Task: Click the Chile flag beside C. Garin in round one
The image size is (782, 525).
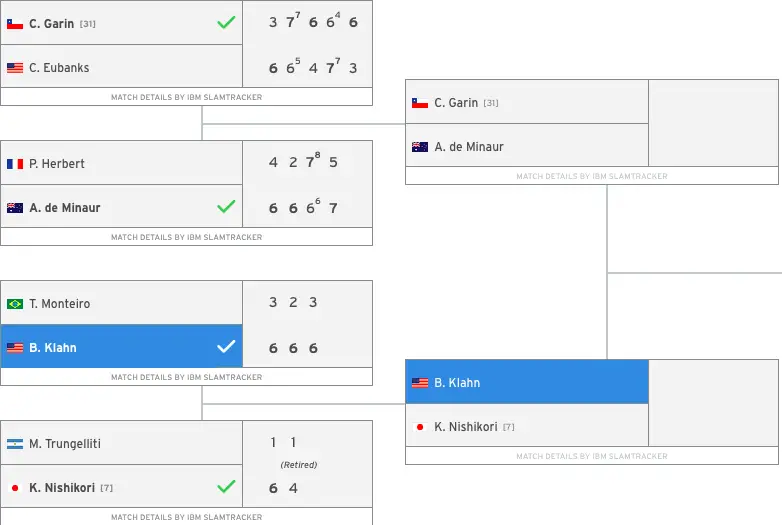Action: (x=15, y=23)
